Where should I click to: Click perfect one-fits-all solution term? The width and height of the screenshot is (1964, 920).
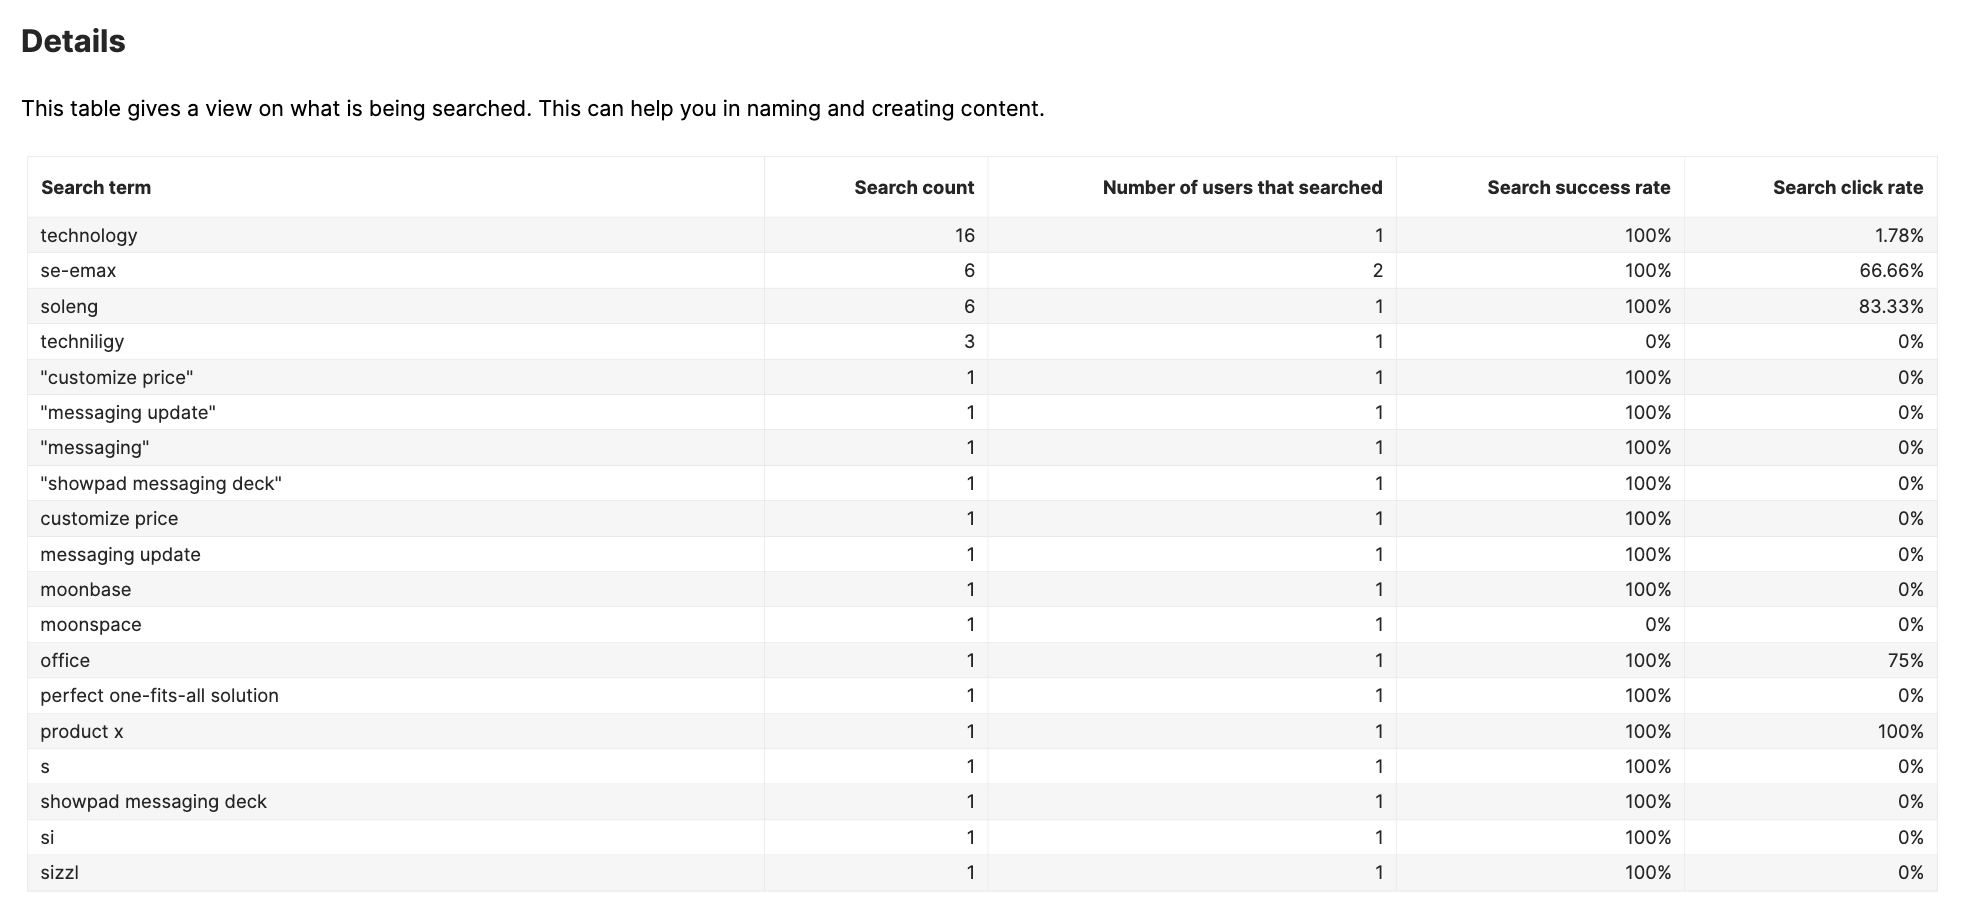coord(159,696)
